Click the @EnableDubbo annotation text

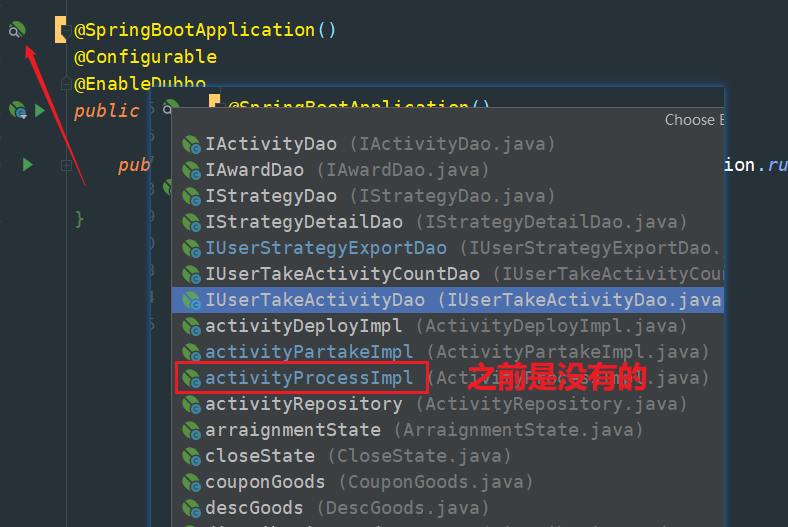point(140,83)
